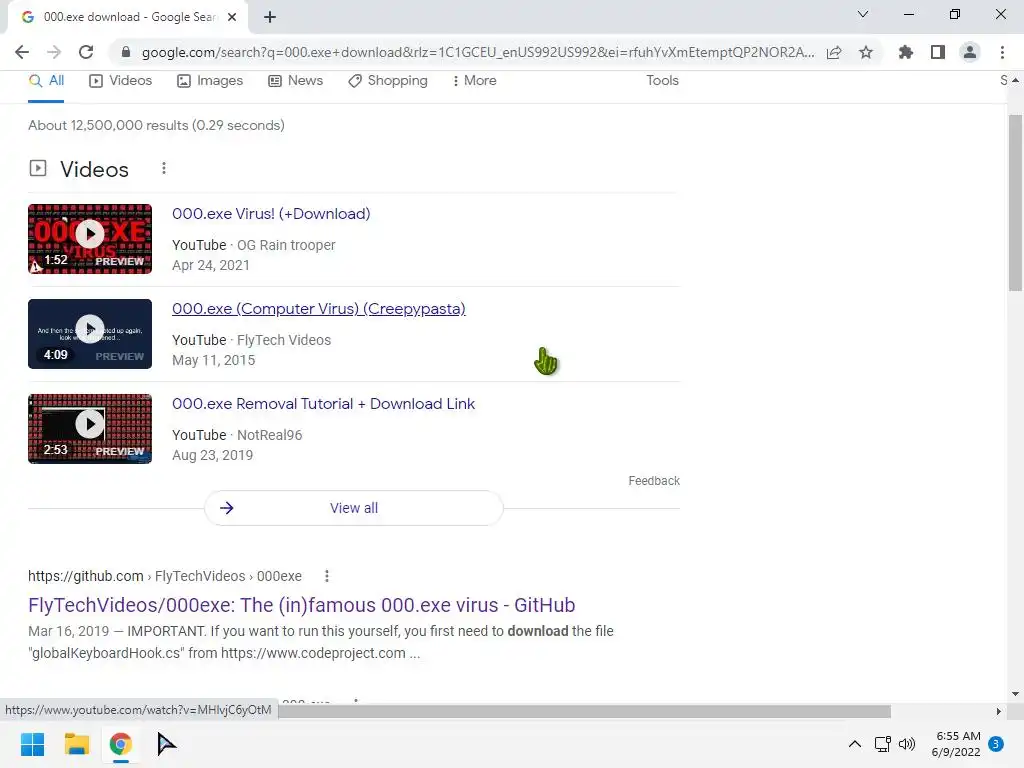Open the arrow-shaped taskbar app
Image resolution: width=1024 pixels, height=768 pixels.
[166, 744]
